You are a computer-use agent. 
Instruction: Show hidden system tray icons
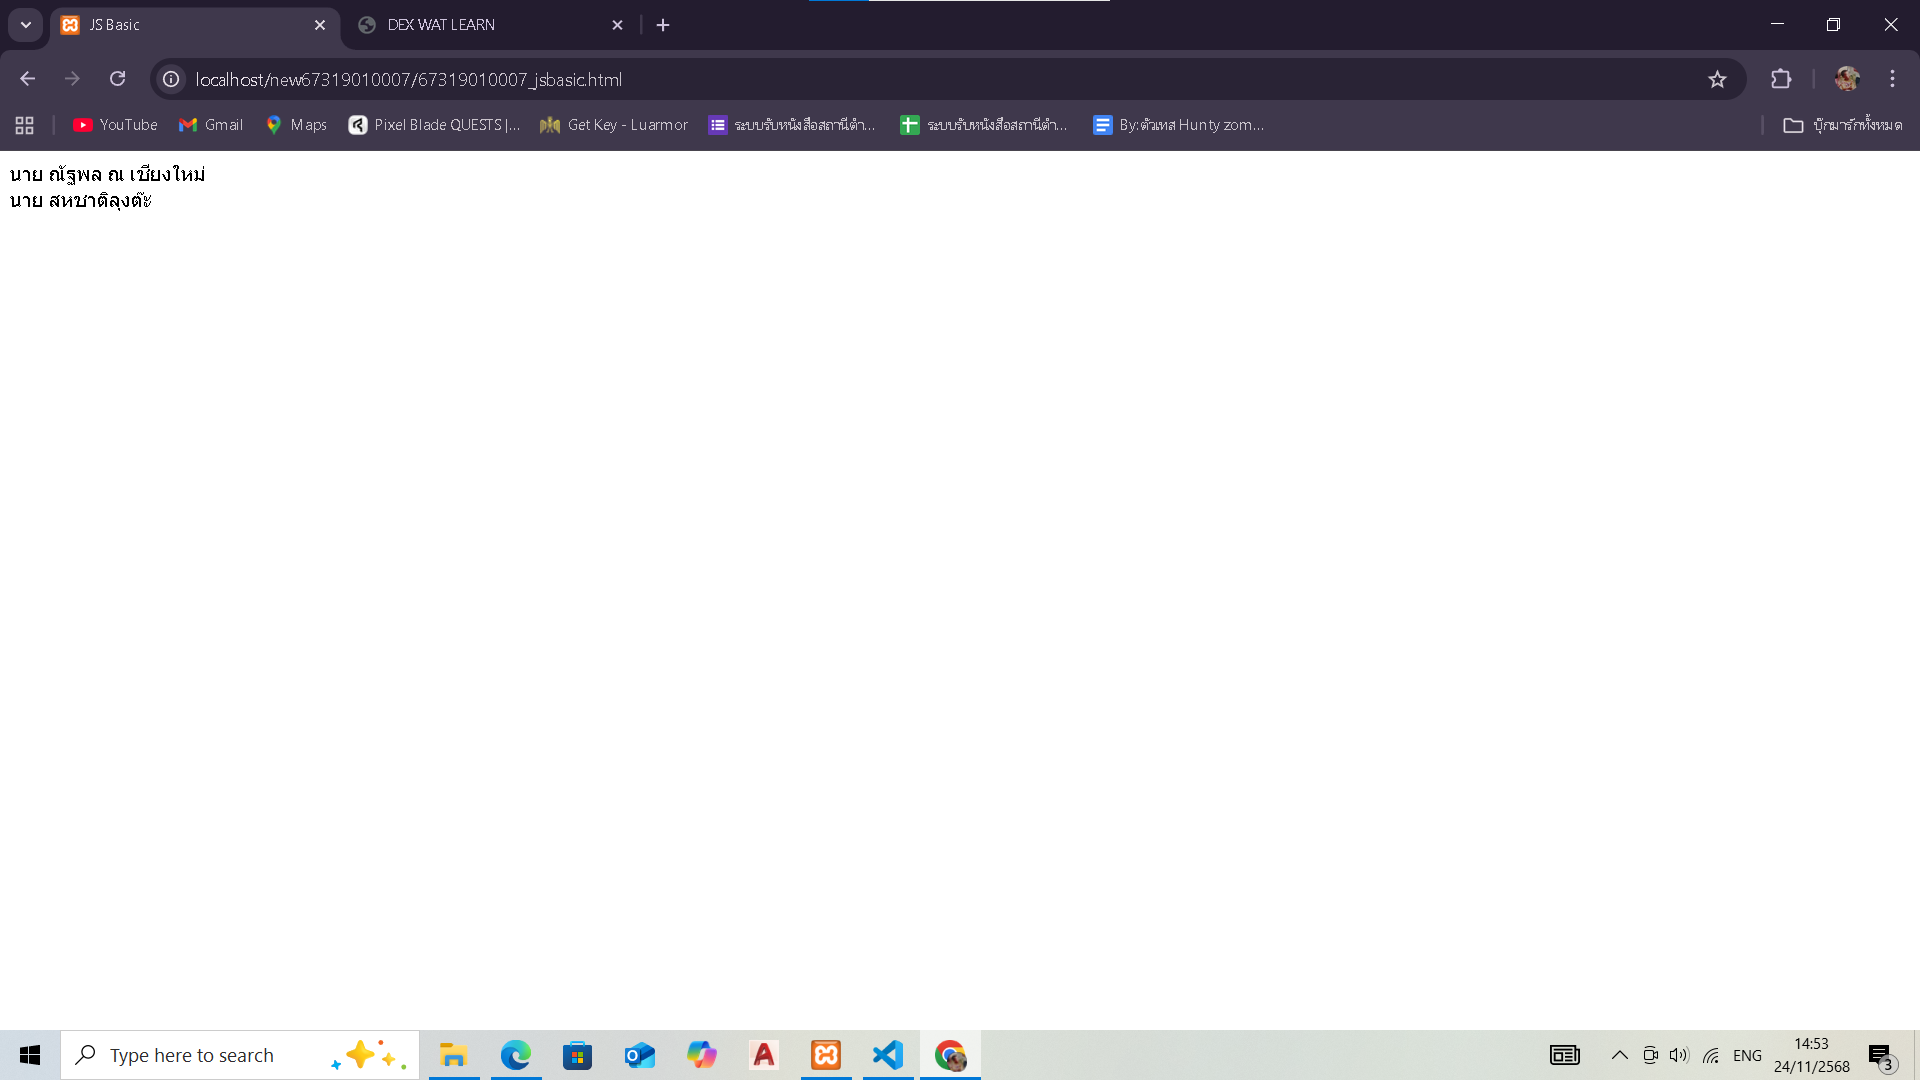coord(1619,1055)
